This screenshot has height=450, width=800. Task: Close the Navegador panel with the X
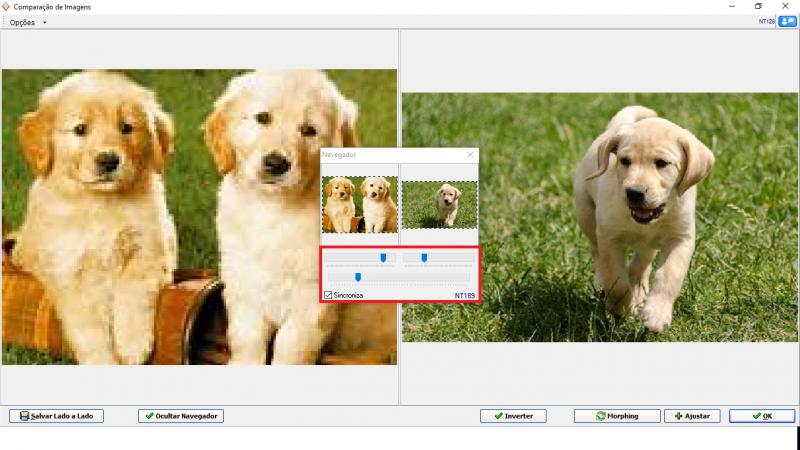coord(470,155)
